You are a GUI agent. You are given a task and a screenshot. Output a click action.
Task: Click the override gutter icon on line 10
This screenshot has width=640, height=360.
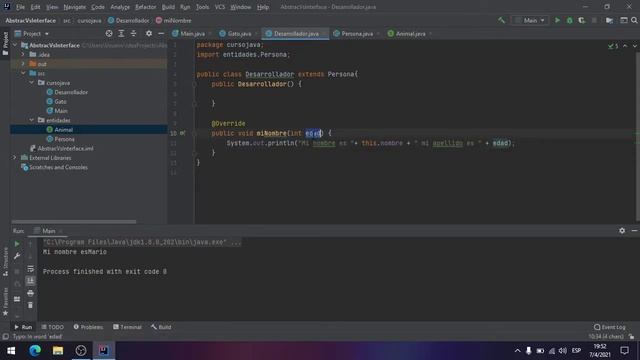click(183, 133)
